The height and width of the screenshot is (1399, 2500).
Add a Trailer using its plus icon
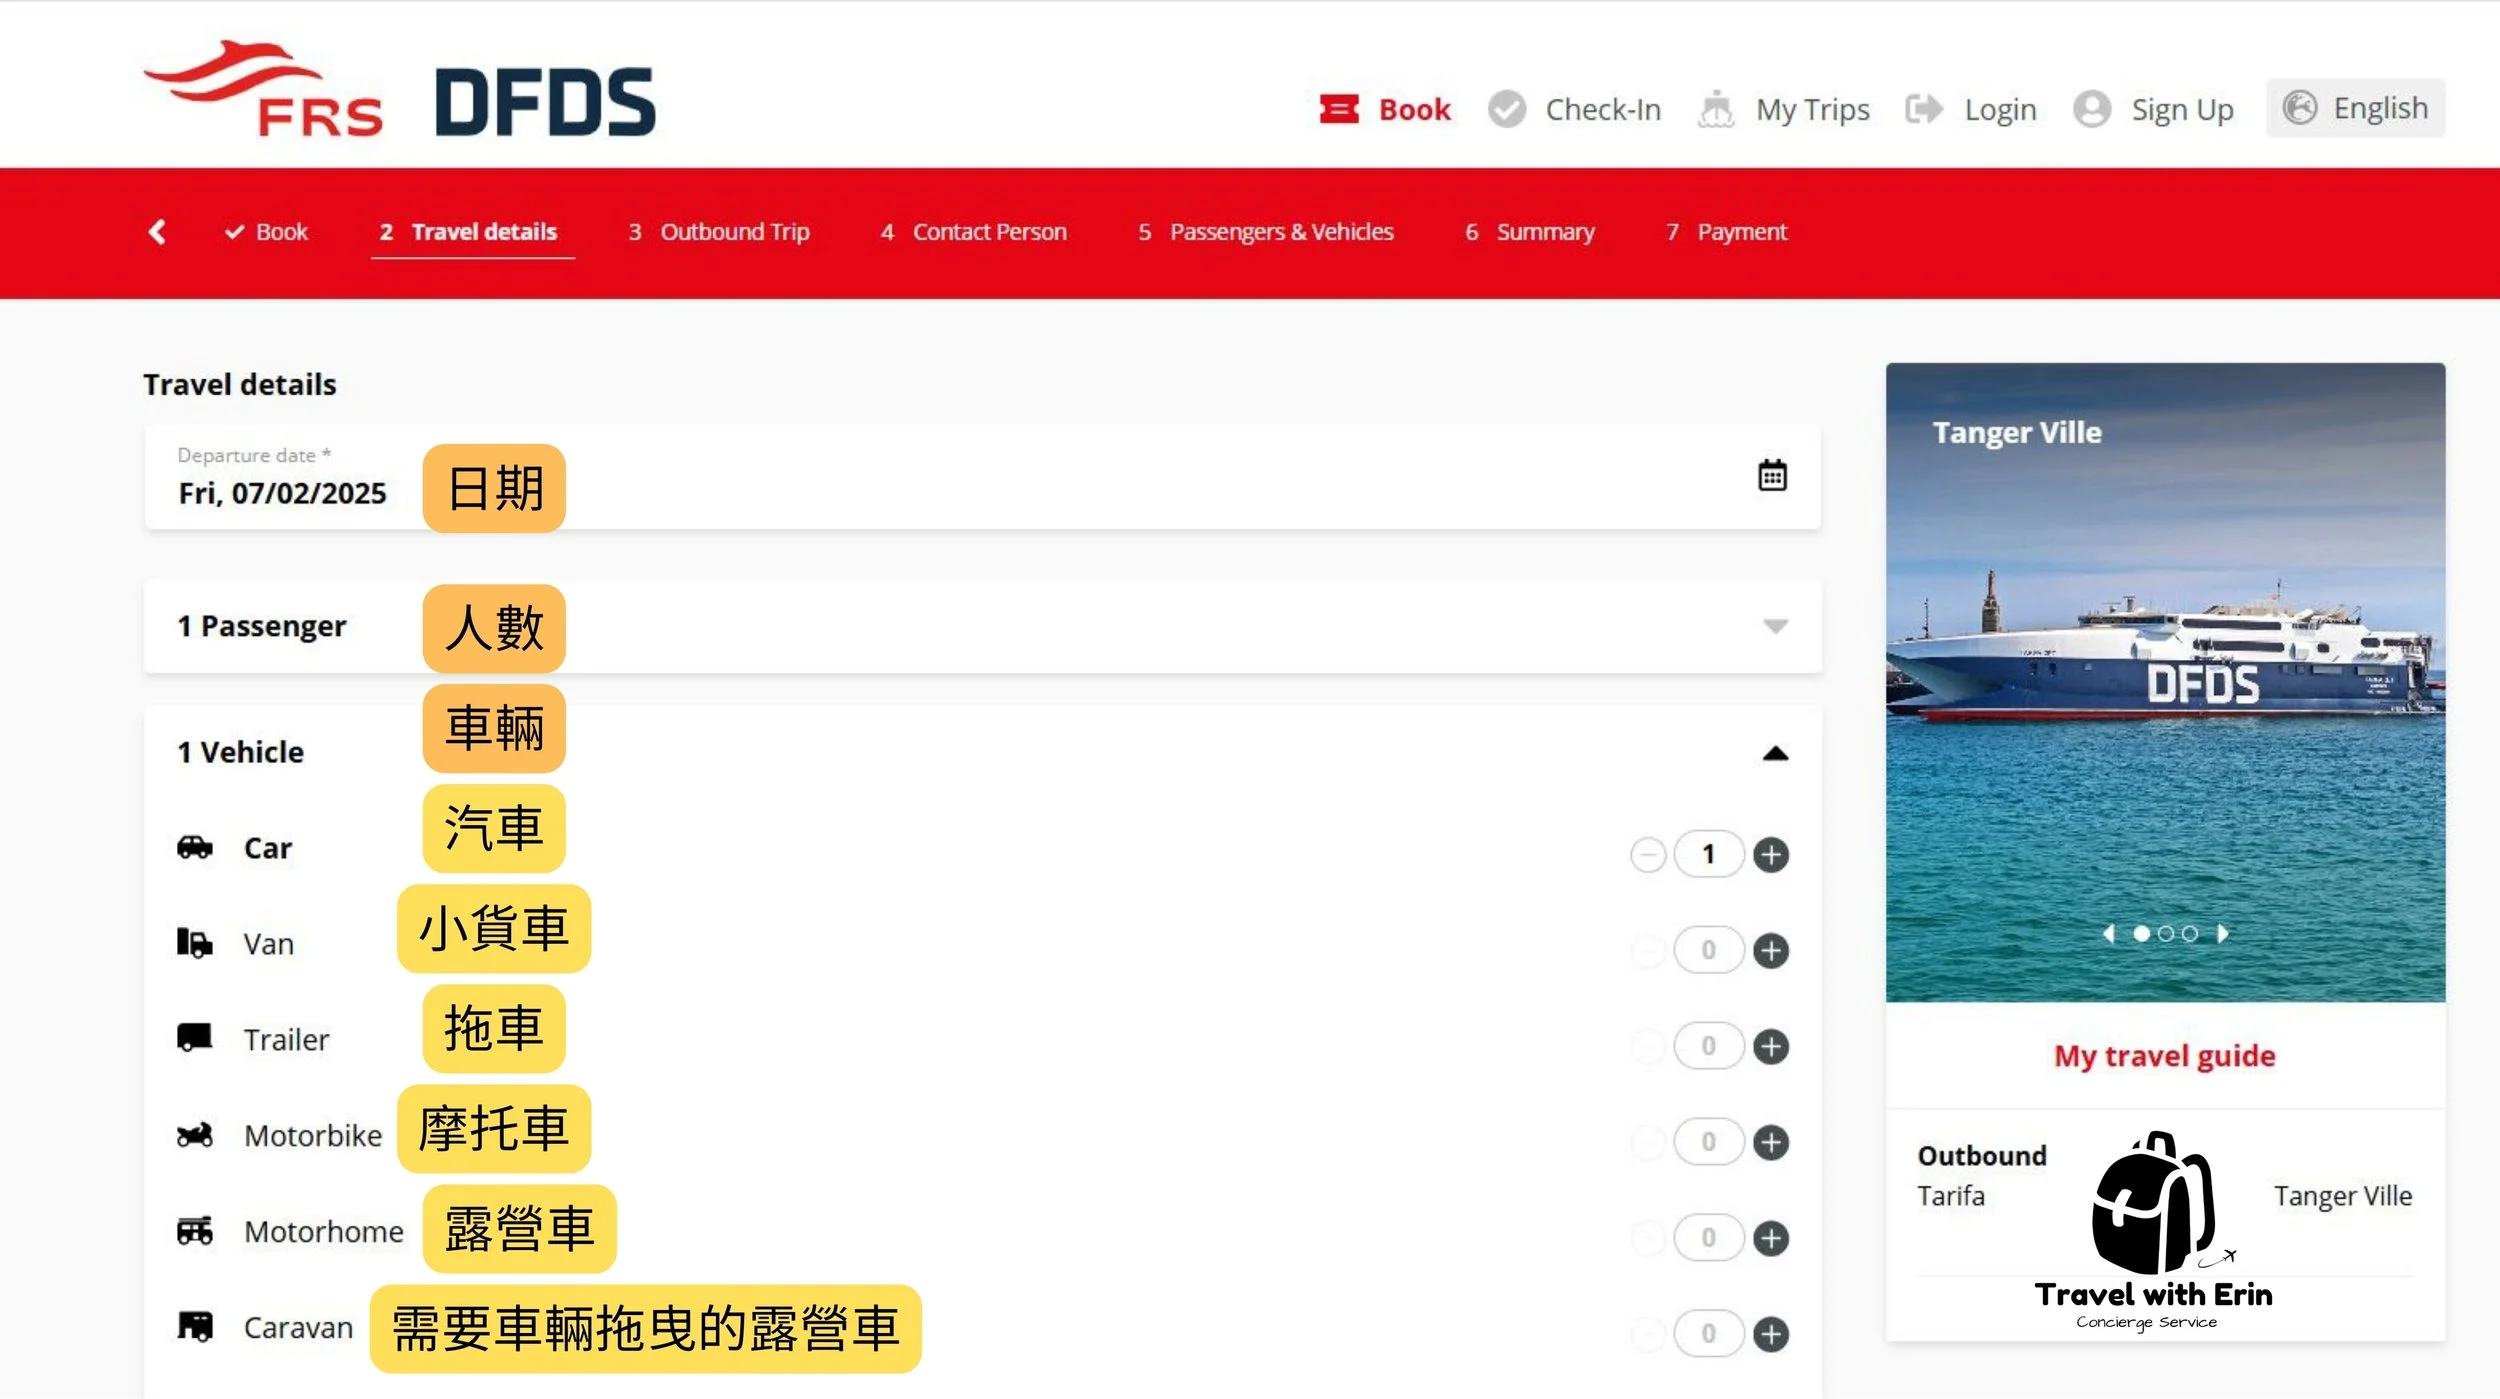tap(1771, 1046)
